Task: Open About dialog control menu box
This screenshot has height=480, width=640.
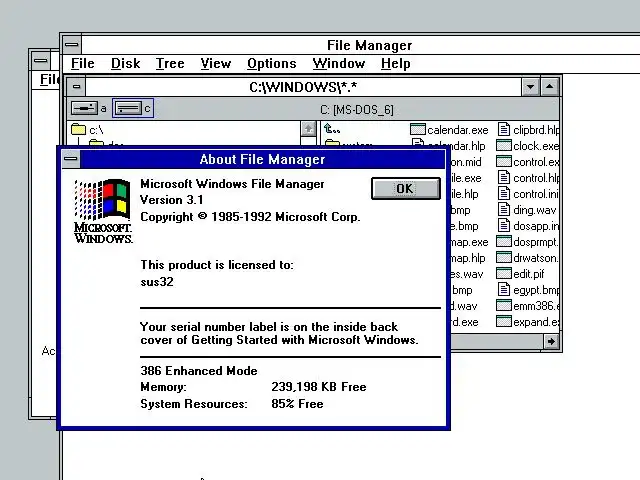Action: coord(71,159)
